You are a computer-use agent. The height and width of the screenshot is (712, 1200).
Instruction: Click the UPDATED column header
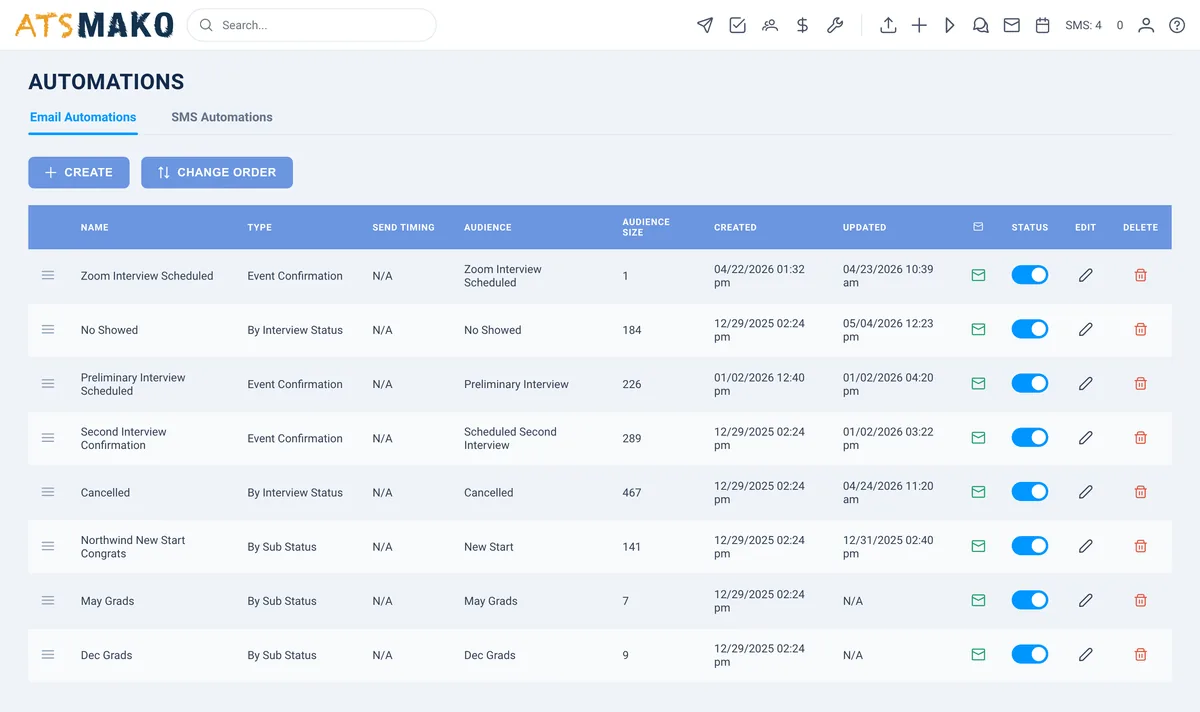click(x=864, y=227)
